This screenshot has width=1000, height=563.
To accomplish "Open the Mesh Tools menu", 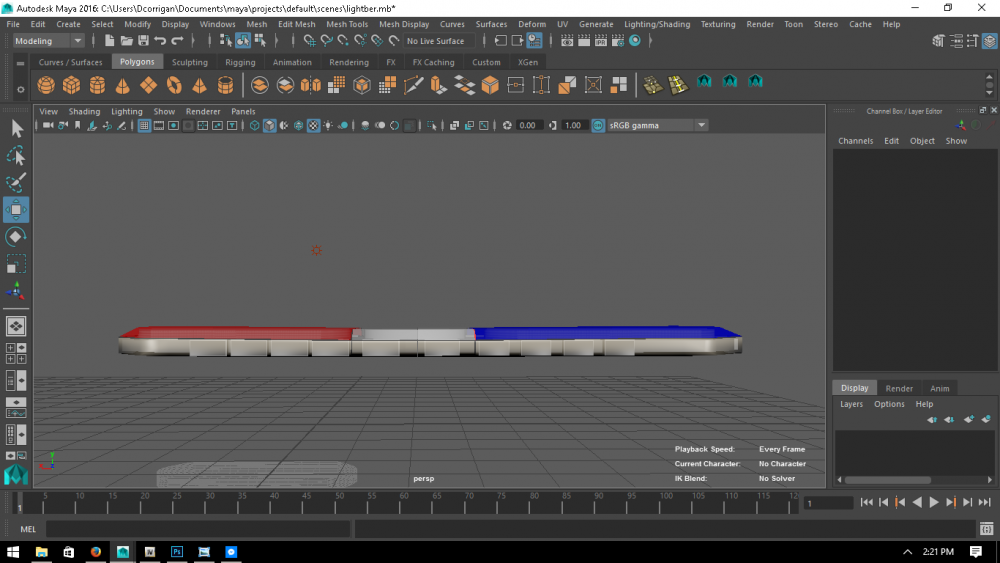I will tap(347, 24).
